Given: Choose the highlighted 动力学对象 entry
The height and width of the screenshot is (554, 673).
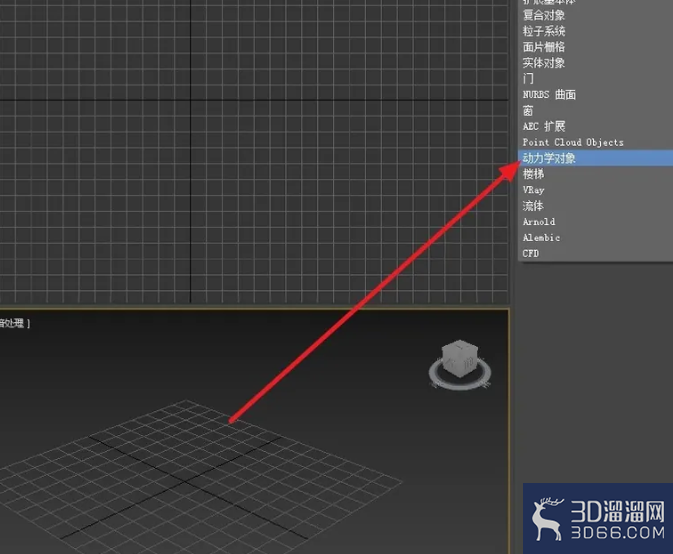Looking at the screenshot, I should (x=595, y=158).
